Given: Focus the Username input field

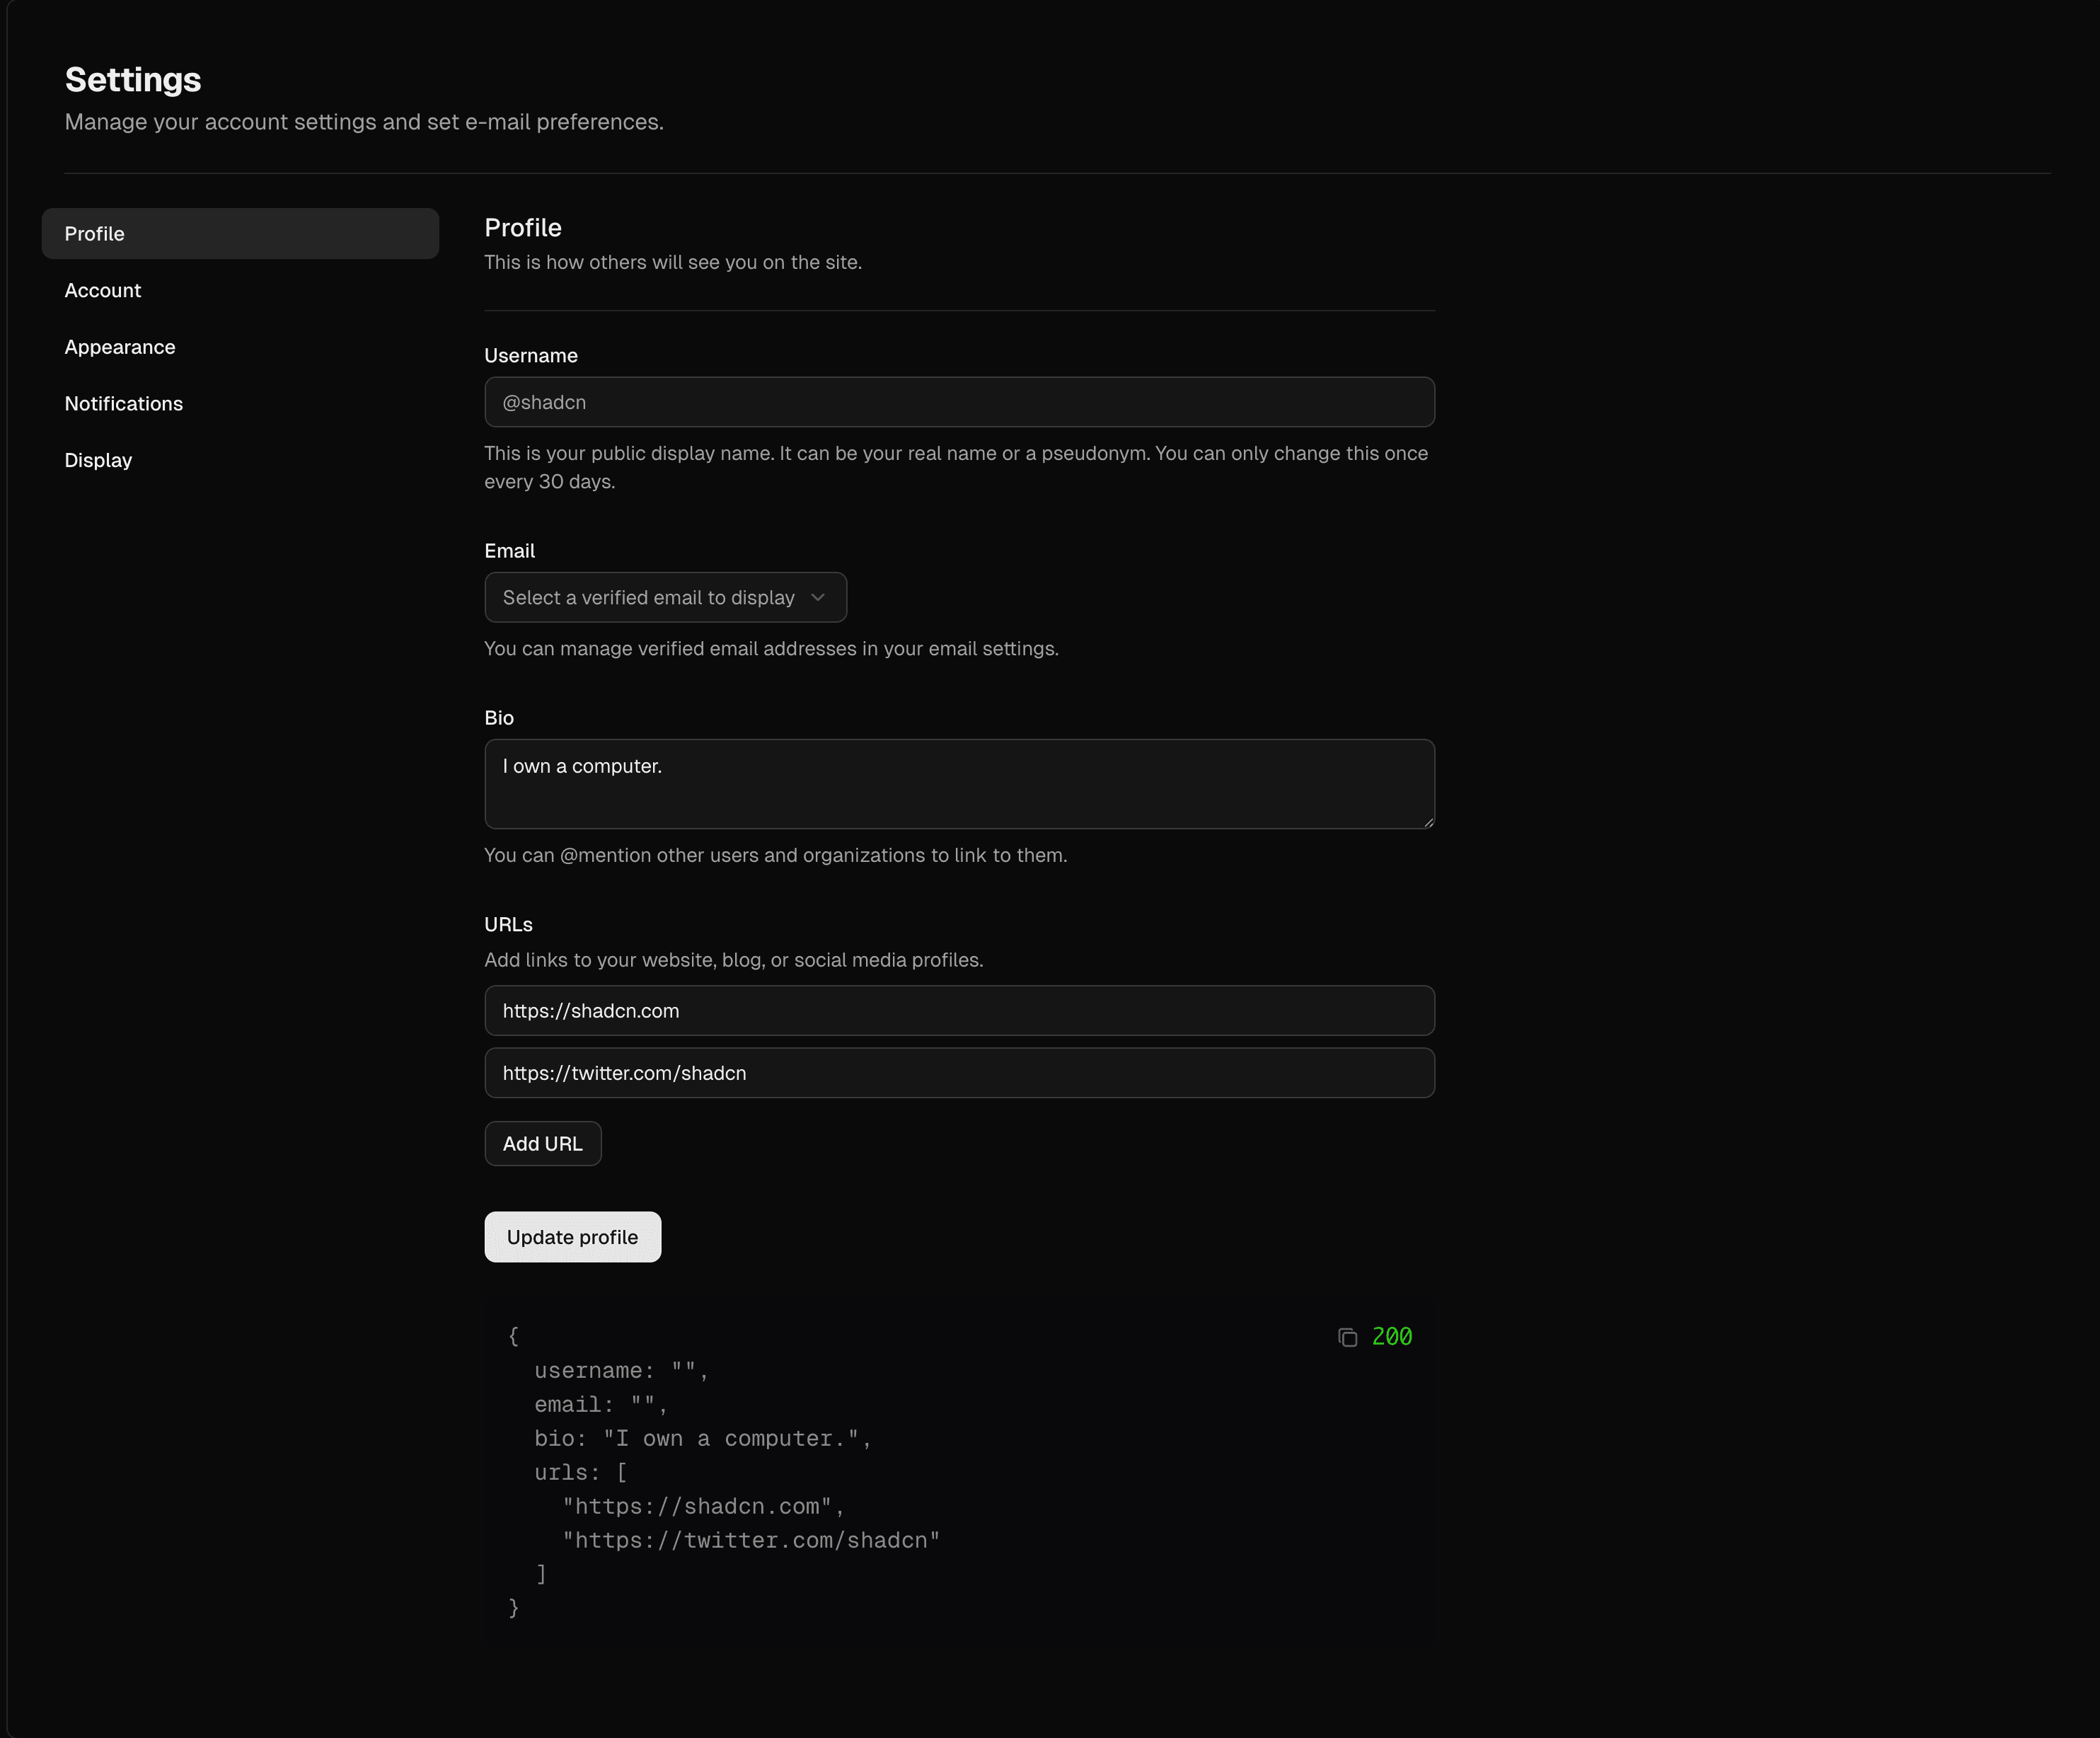Looking at the screenshot, I should point(959,402).
